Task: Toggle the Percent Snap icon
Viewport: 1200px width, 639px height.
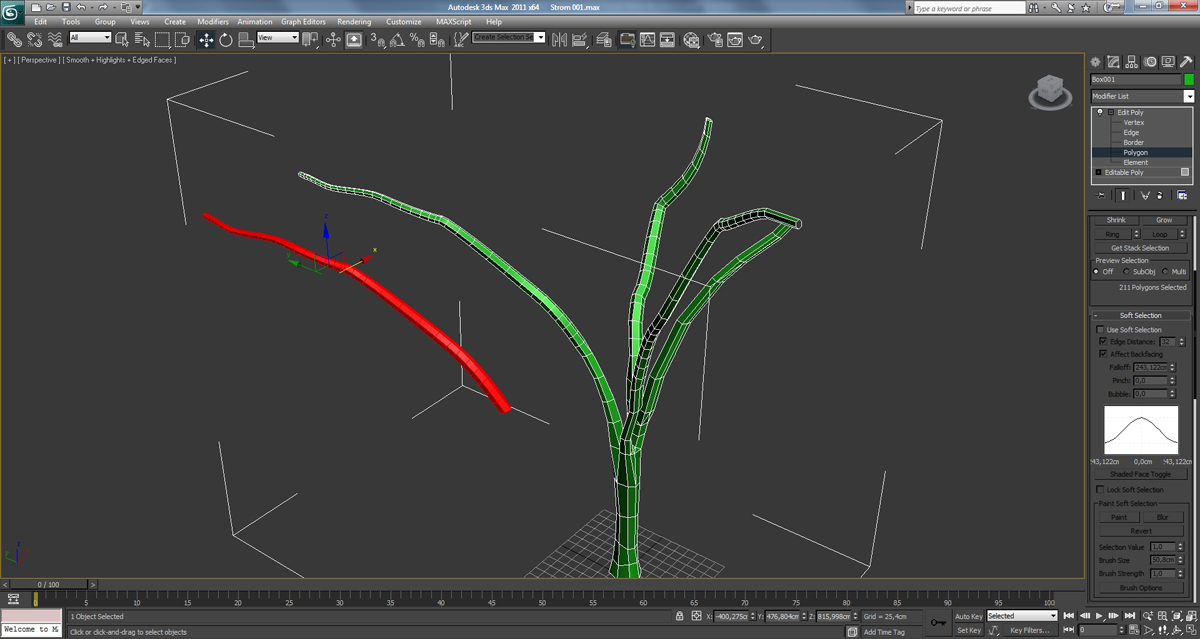Action: click(x=417, y=39)
